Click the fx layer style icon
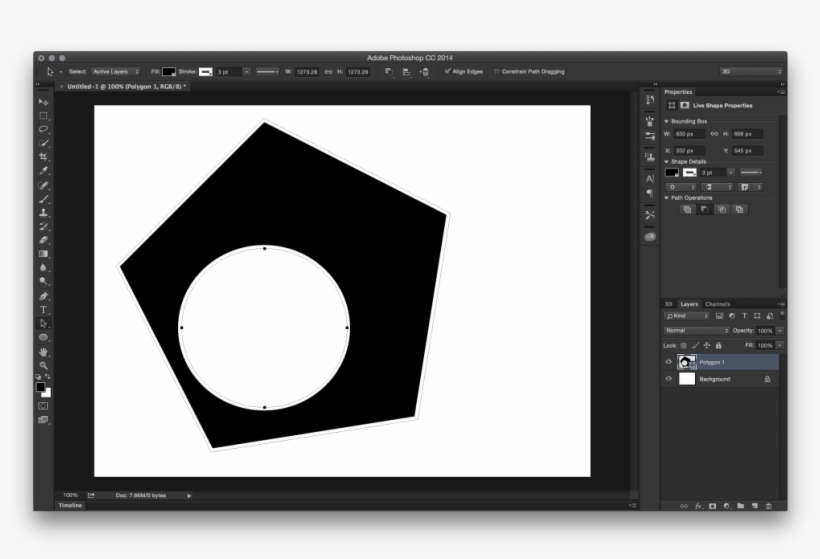The image size is (820, 559). click(x=698, y=506)
